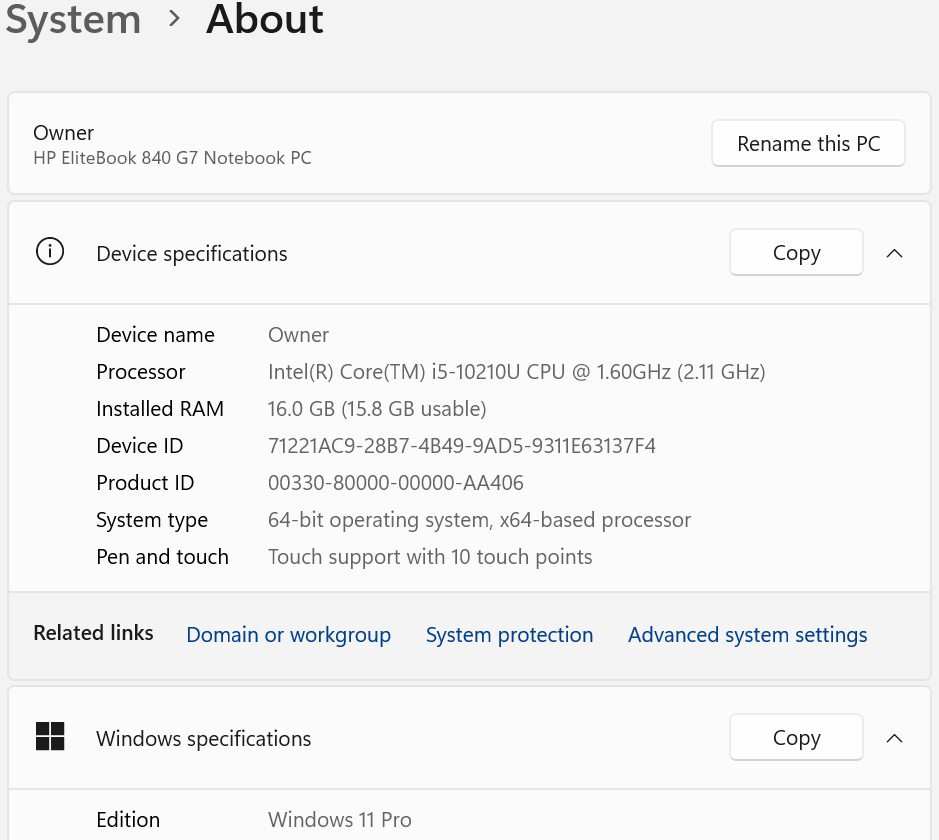The image size is (939, 840).
Task: Copy the Windows specifications
Action: click(796, 738)
